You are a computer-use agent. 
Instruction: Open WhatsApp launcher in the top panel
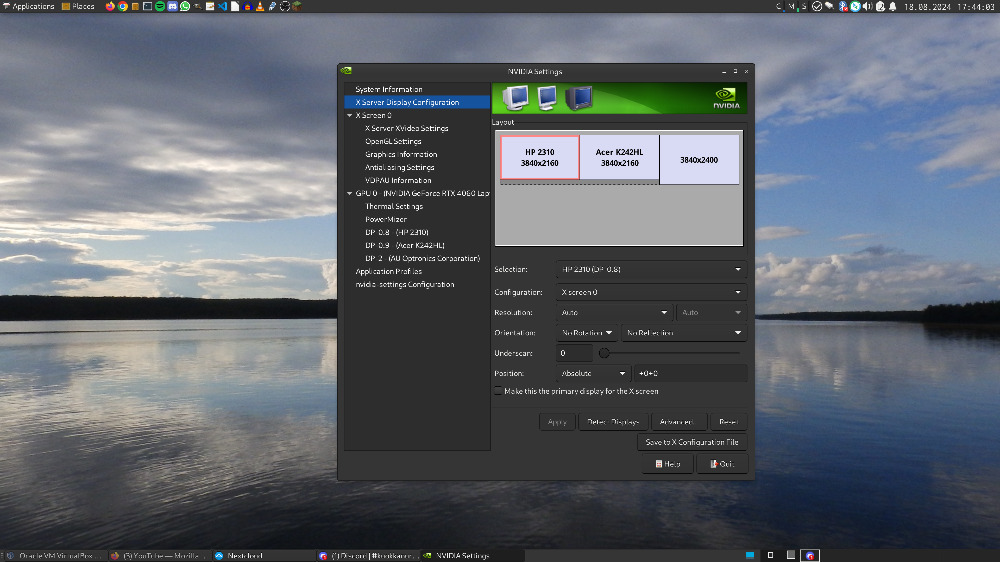tap(185, 6)
